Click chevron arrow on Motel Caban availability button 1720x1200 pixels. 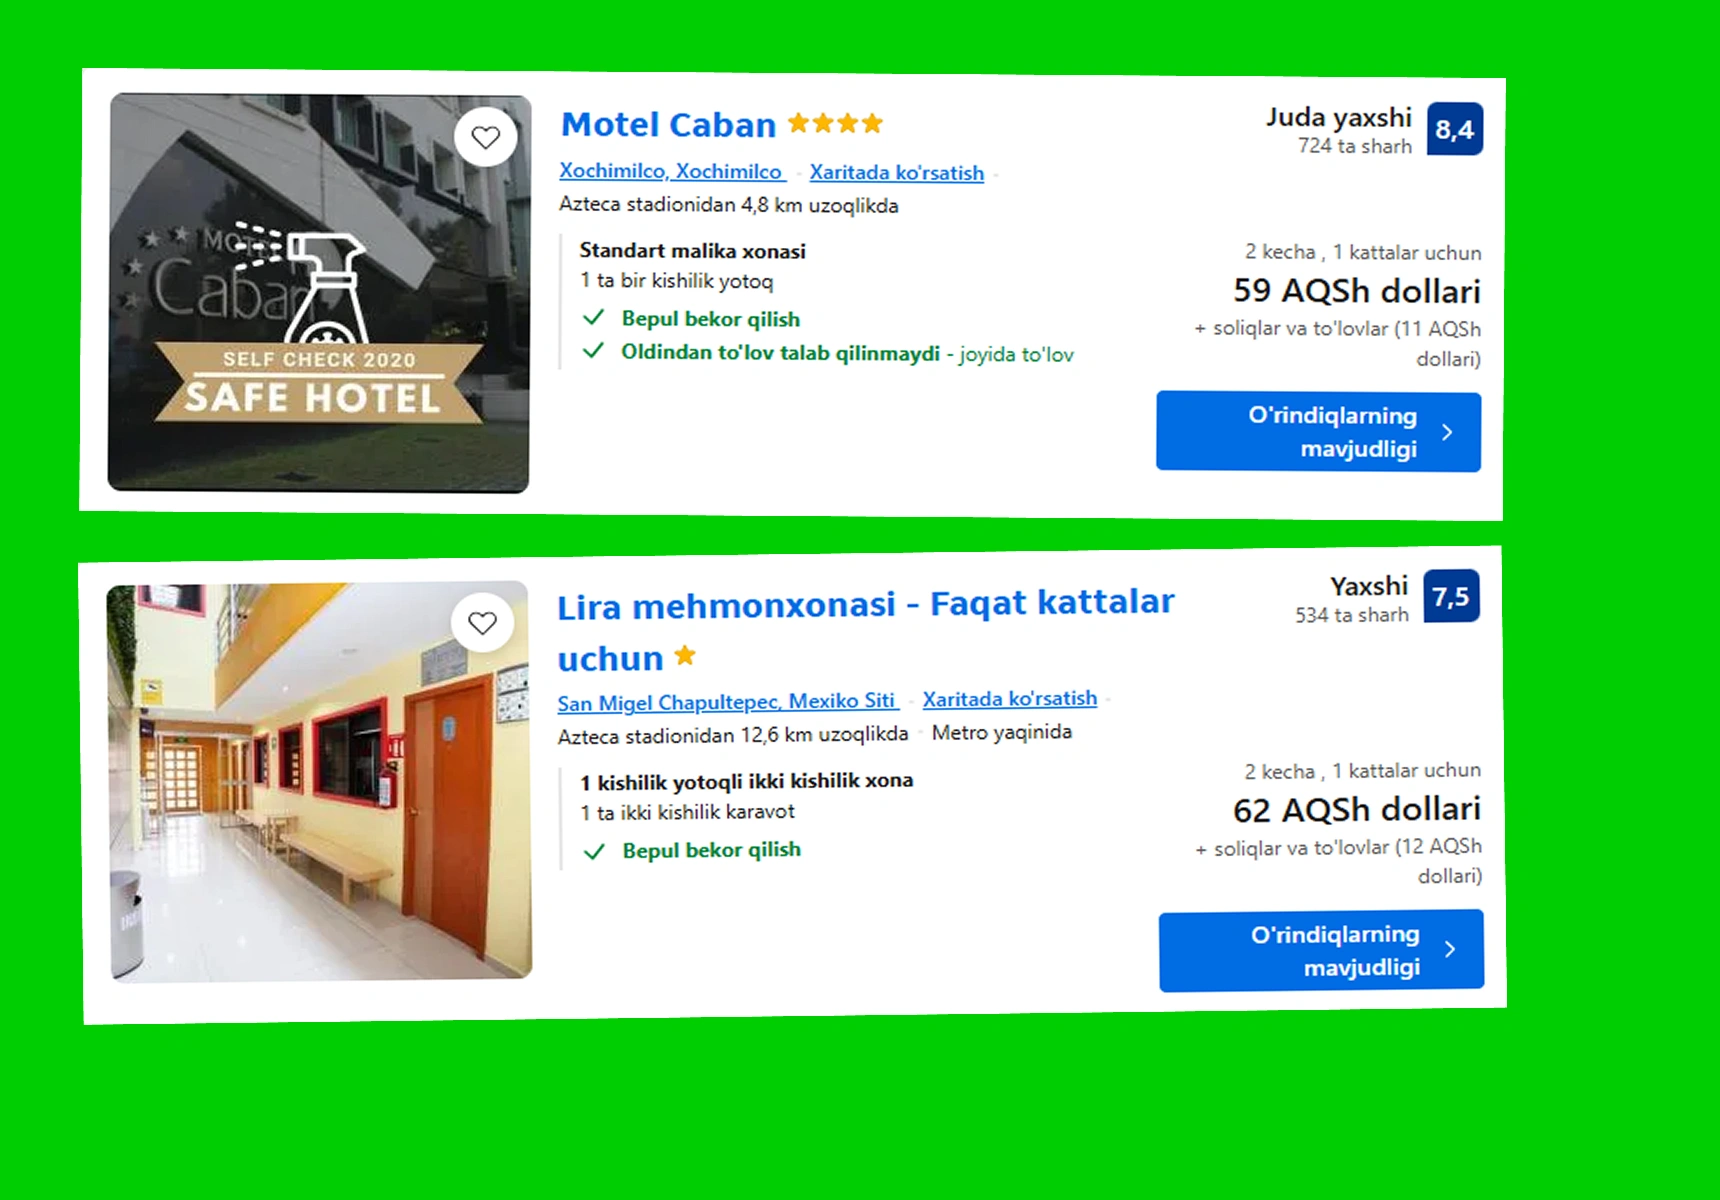[1448, 432]
